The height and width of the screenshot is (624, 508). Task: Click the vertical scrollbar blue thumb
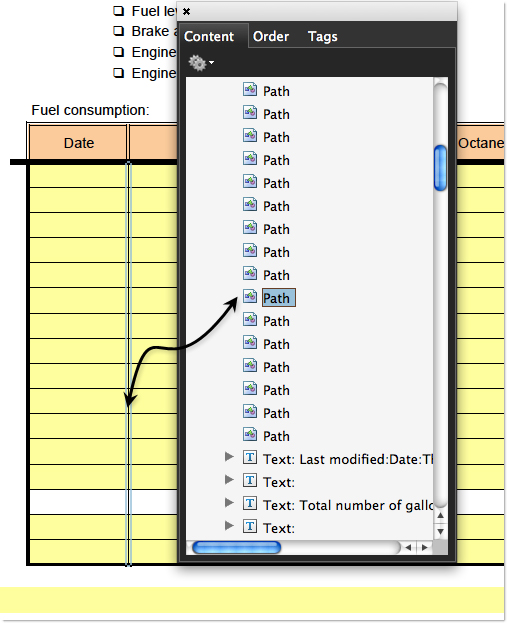pyautogui.click(x=440, y=168)
